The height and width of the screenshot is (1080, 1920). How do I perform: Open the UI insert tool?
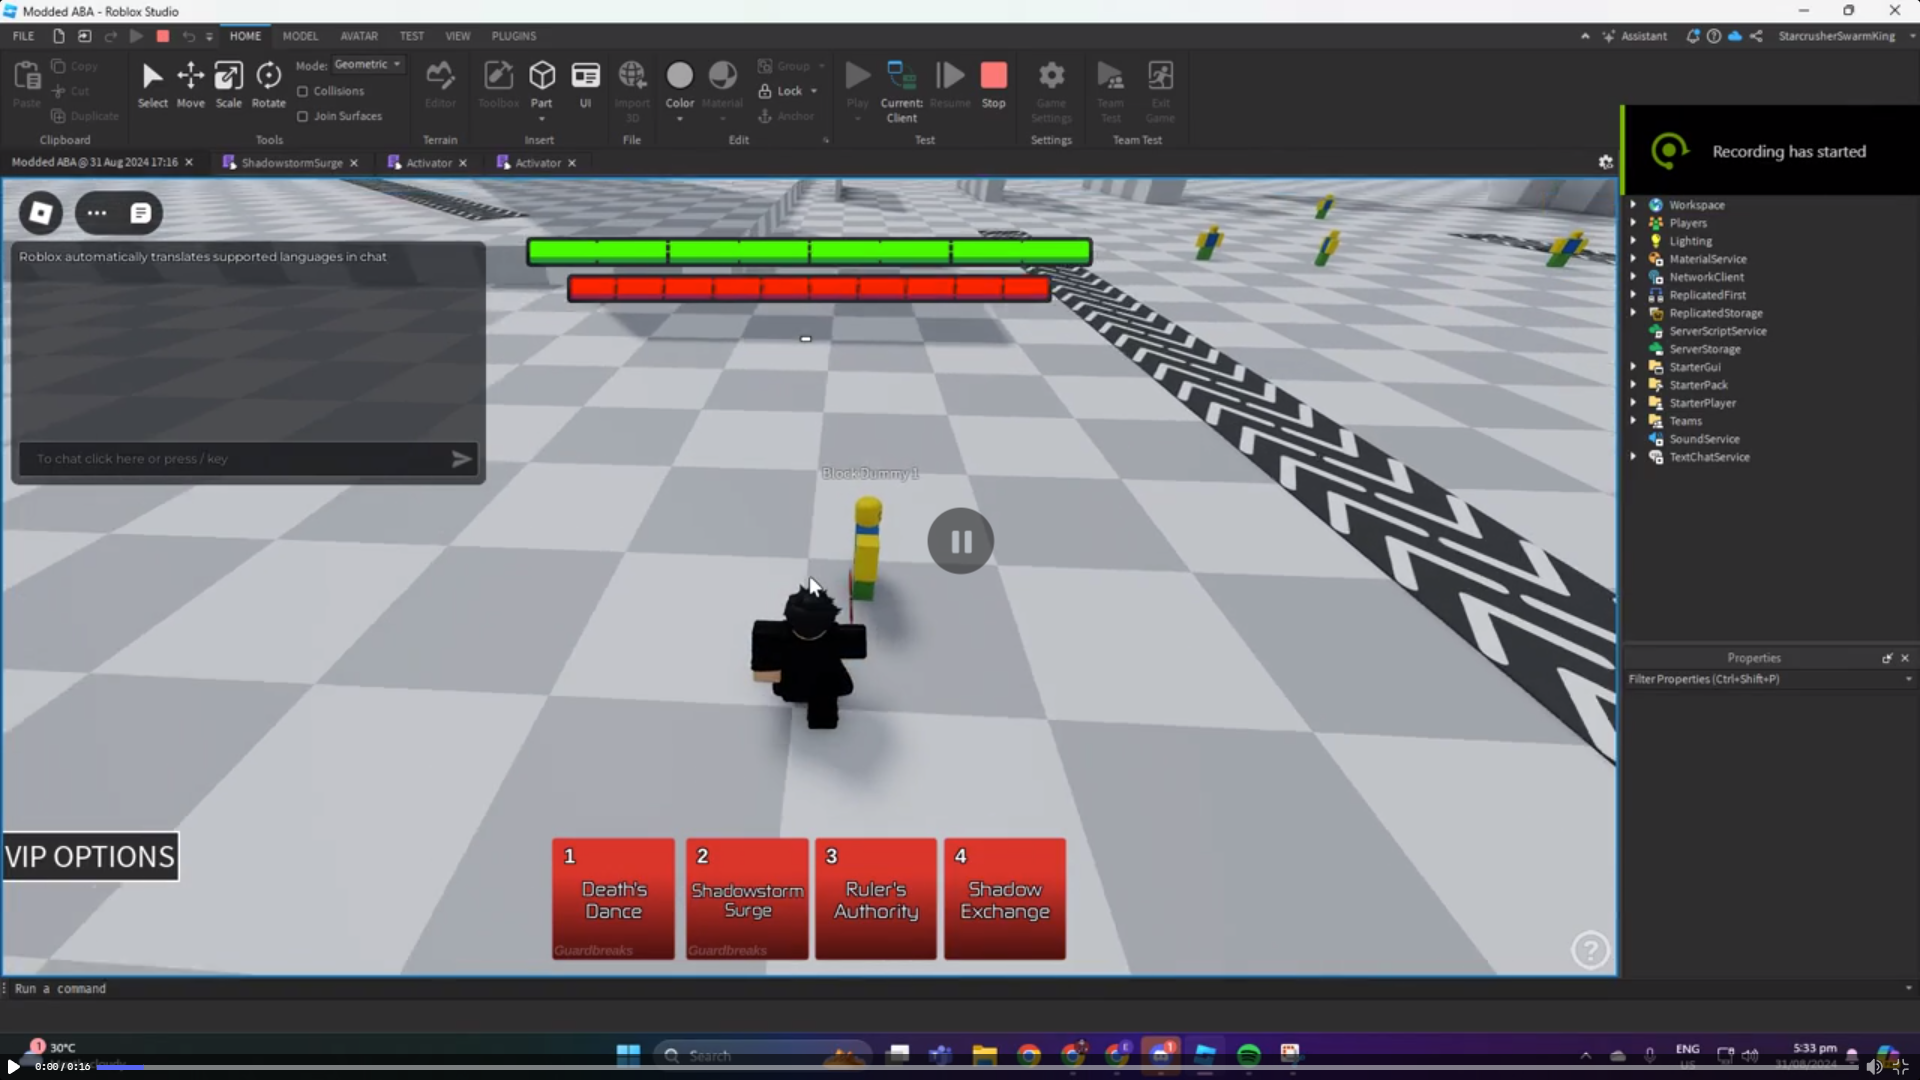(585, 84)
